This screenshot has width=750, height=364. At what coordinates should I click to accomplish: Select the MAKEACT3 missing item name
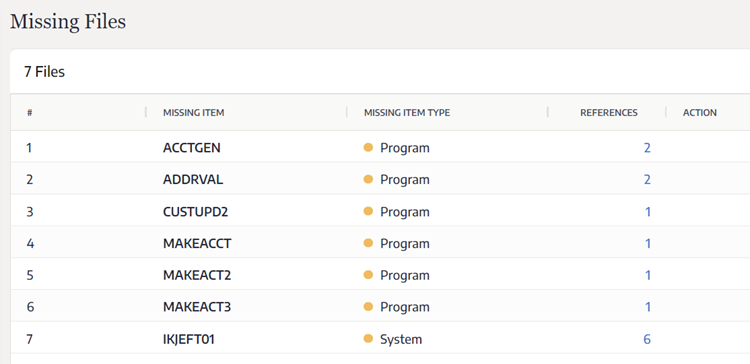tap(197, 307)
